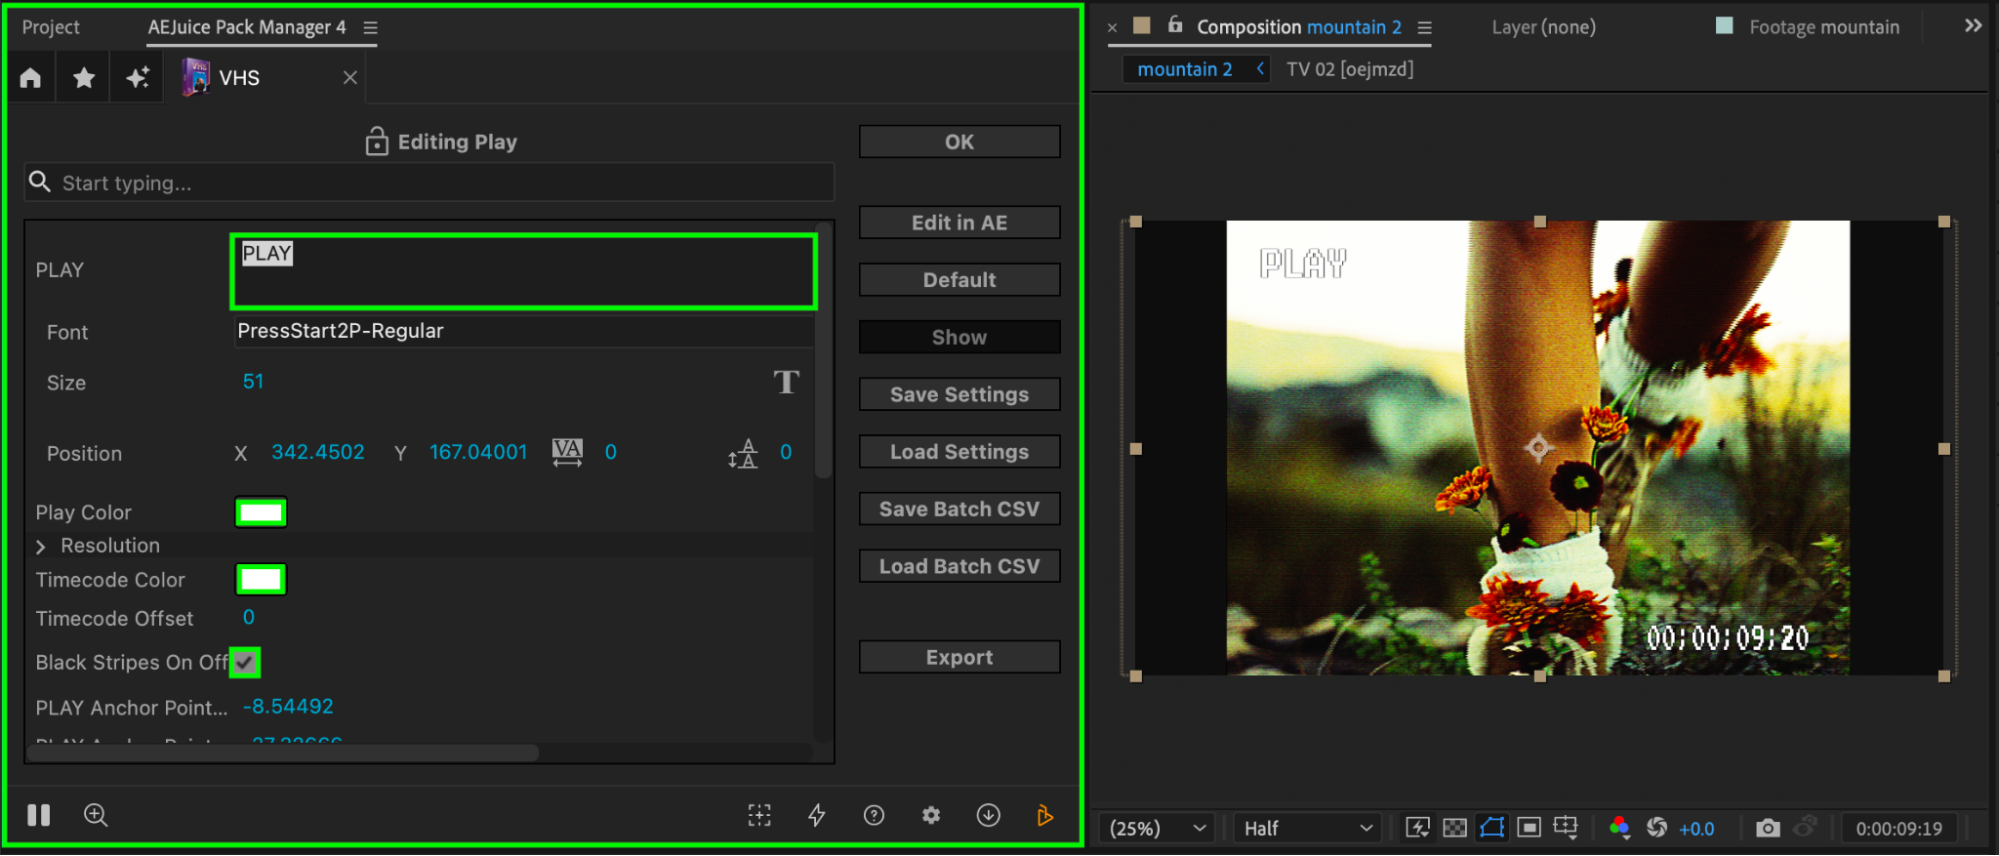Click Save Batch CSV
This screenshot has height=856, width=1999.
(959, 509)
